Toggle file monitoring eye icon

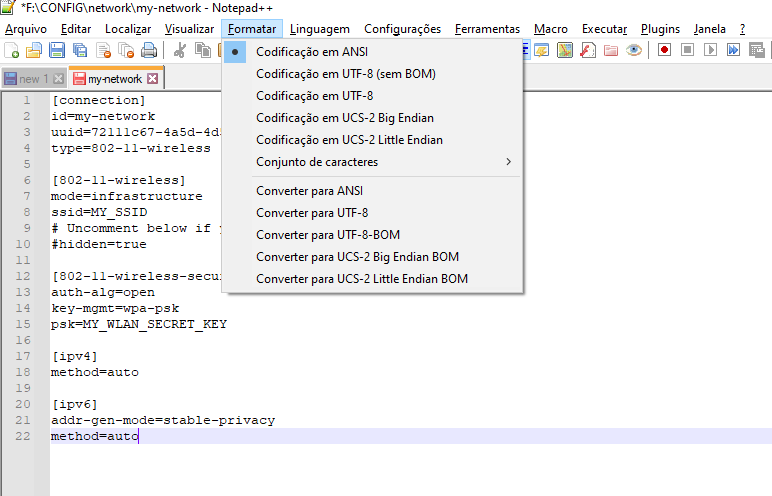[634, 50]
